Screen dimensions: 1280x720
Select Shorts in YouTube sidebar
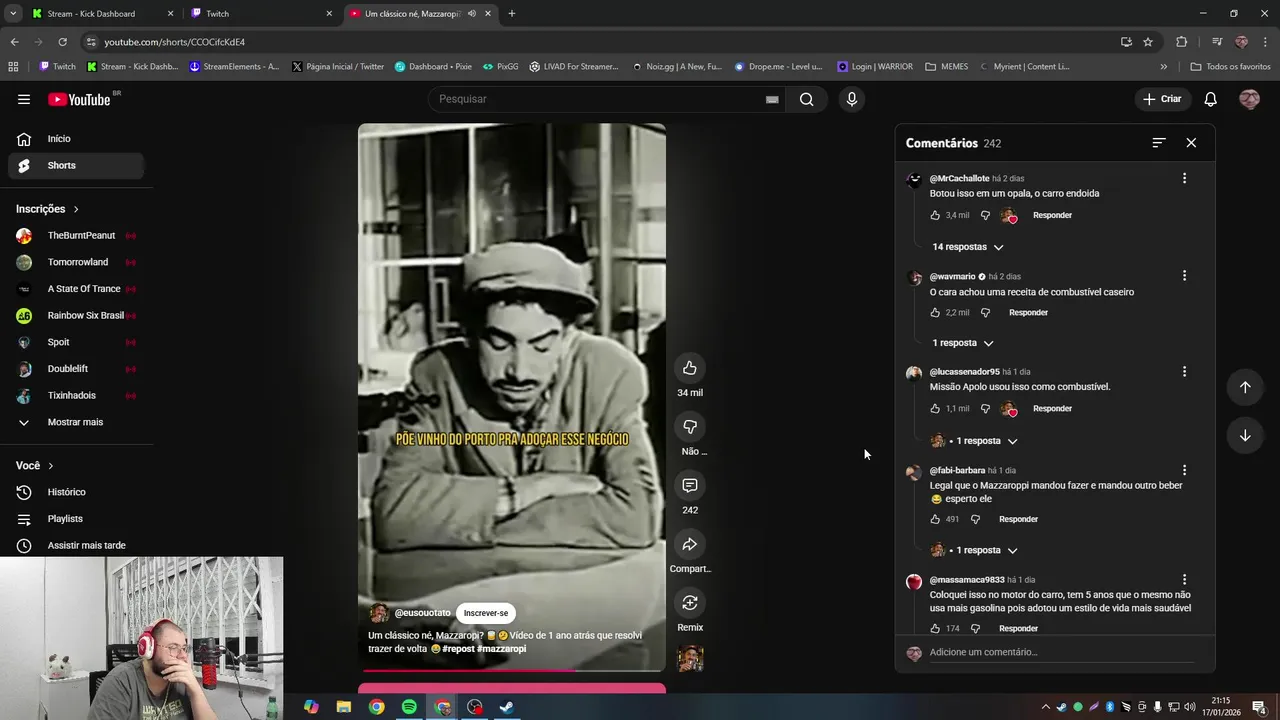[75, 165]
